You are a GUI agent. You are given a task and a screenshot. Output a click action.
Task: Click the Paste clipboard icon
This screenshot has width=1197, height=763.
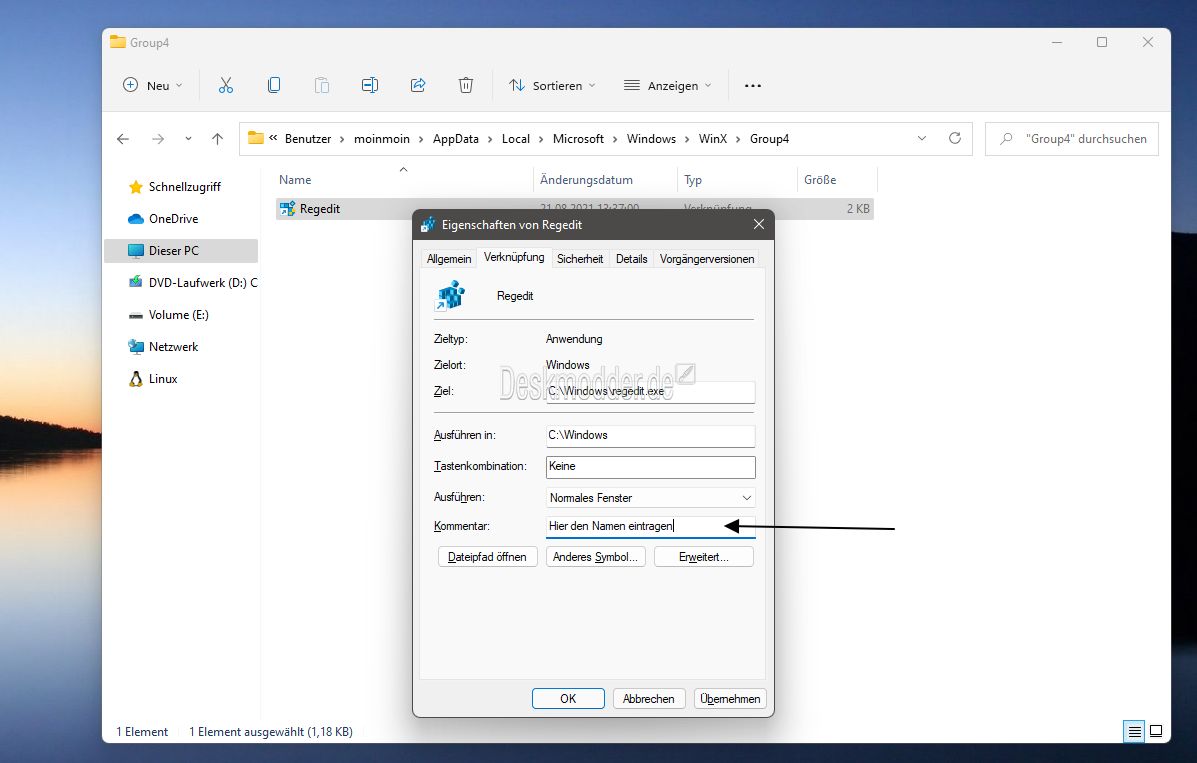[321, 86]
